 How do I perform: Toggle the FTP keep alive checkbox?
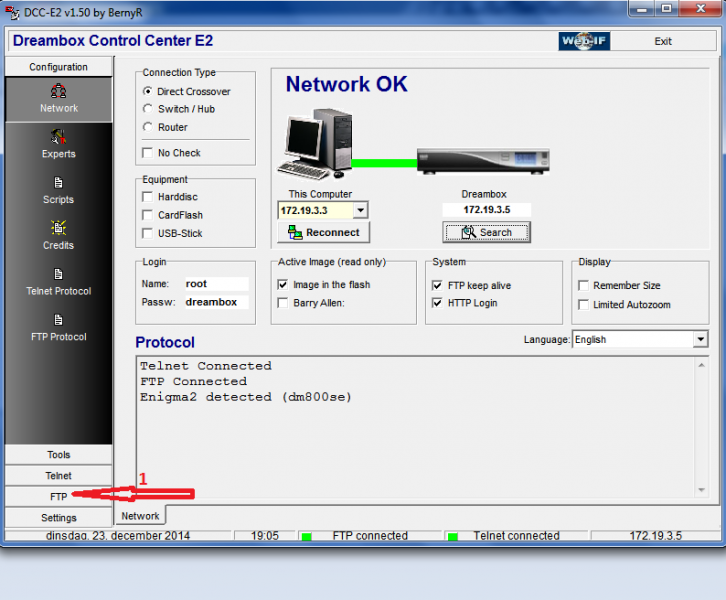coord(438,285)
